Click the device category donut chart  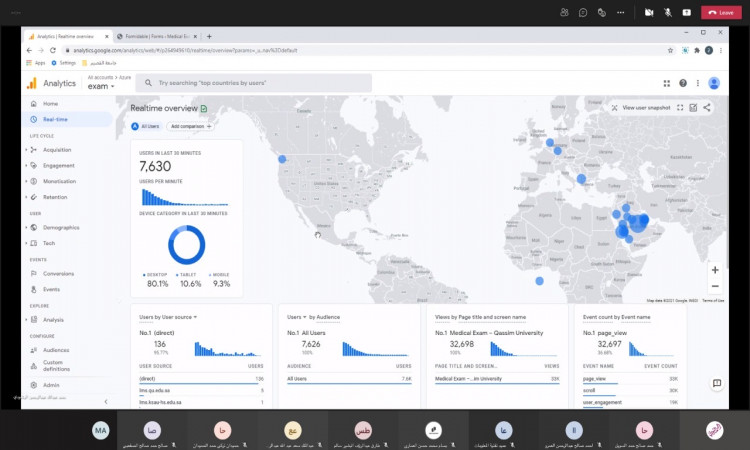187,245
